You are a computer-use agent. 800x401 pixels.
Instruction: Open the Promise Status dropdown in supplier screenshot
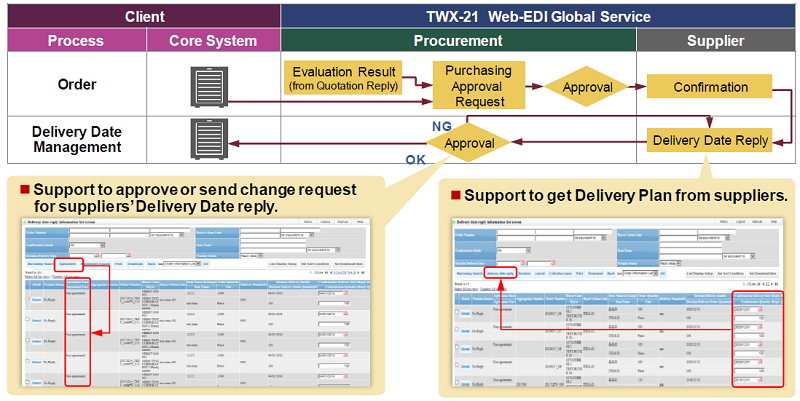670,263
